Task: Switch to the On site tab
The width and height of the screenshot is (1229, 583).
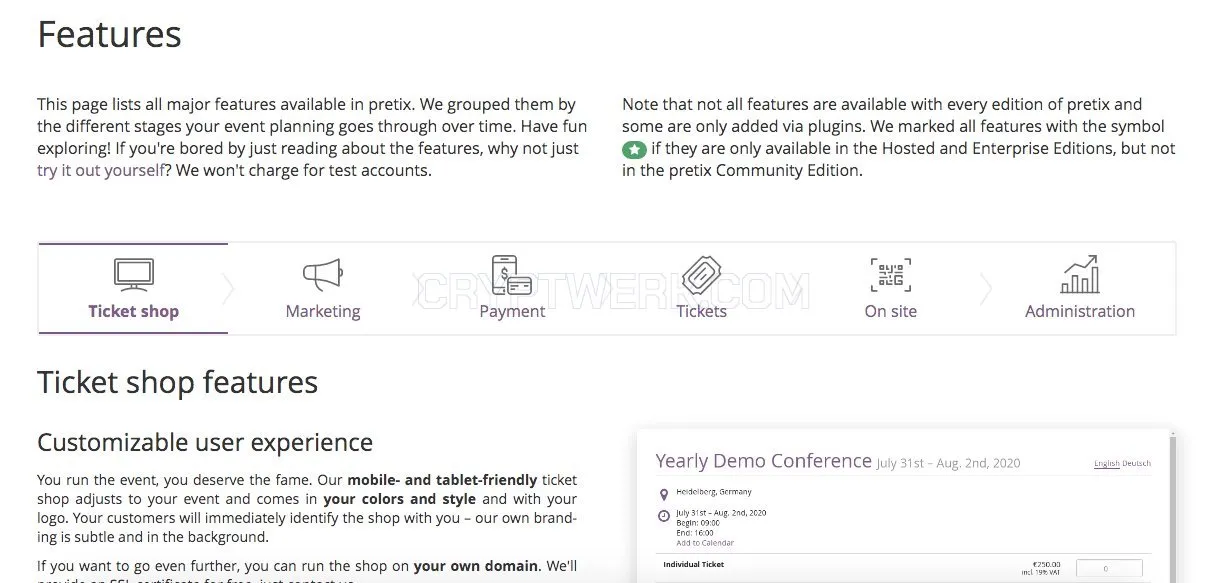Action: click(x=890, y=288)
